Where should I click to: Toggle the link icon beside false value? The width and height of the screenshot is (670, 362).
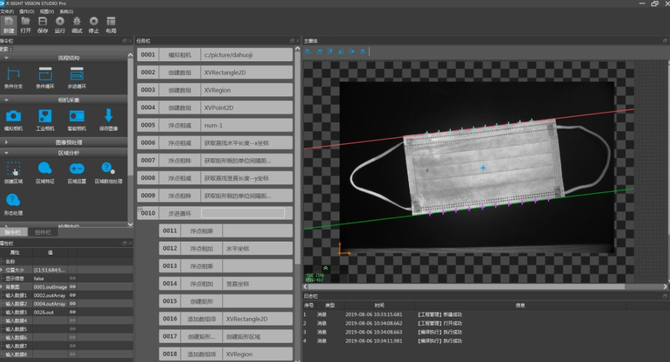73,279
